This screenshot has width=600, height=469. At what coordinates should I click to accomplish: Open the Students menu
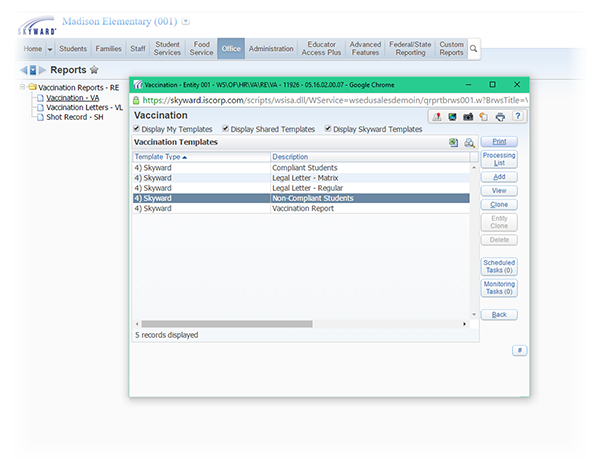pos(73,49)
